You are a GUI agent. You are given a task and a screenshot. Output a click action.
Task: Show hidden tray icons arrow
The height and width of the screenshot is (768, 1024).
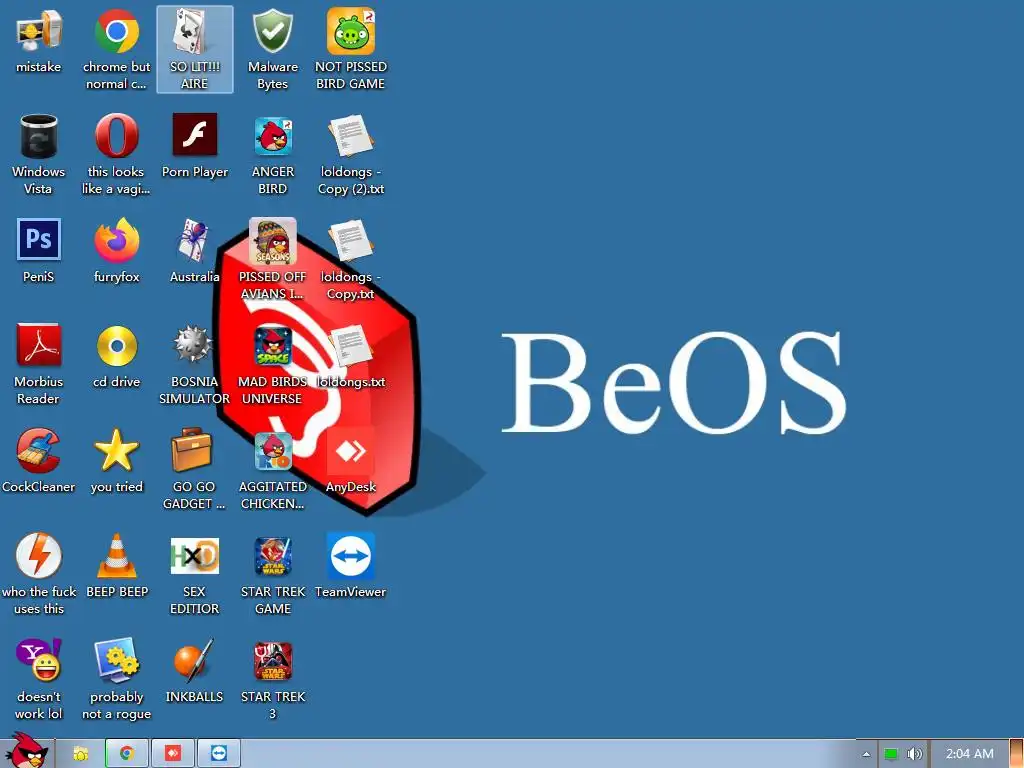tap(866, 754)
